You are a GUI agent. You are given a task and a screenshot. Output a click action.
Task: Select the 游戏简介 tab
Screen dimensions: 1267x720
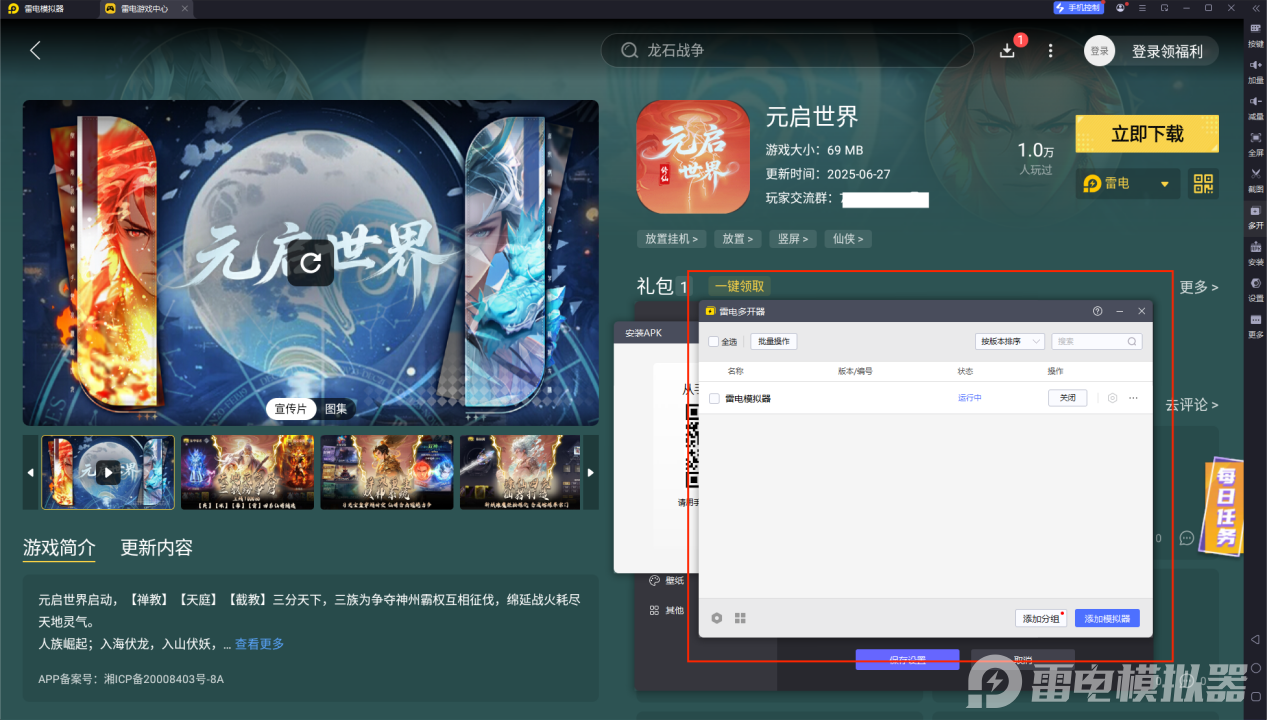tap(59, 548)
